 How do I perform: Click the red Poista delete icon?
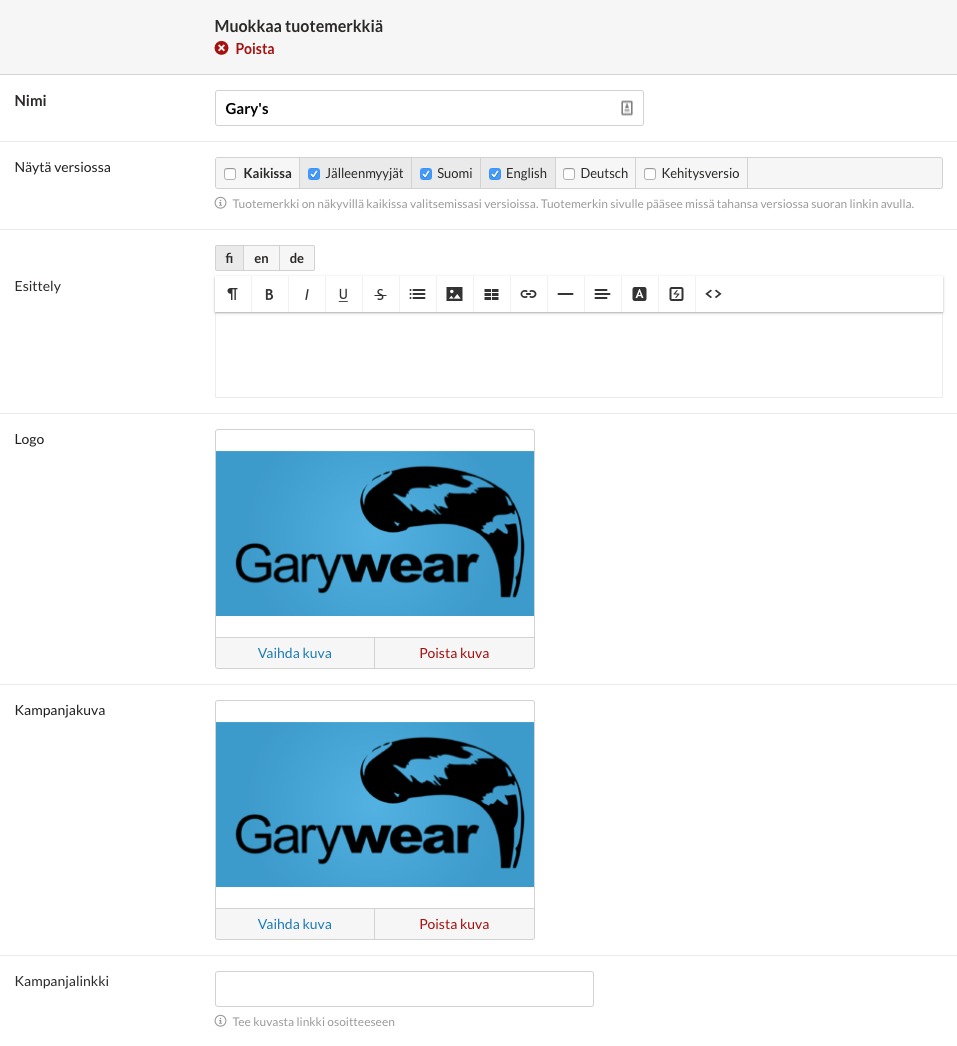coord(221,48)
